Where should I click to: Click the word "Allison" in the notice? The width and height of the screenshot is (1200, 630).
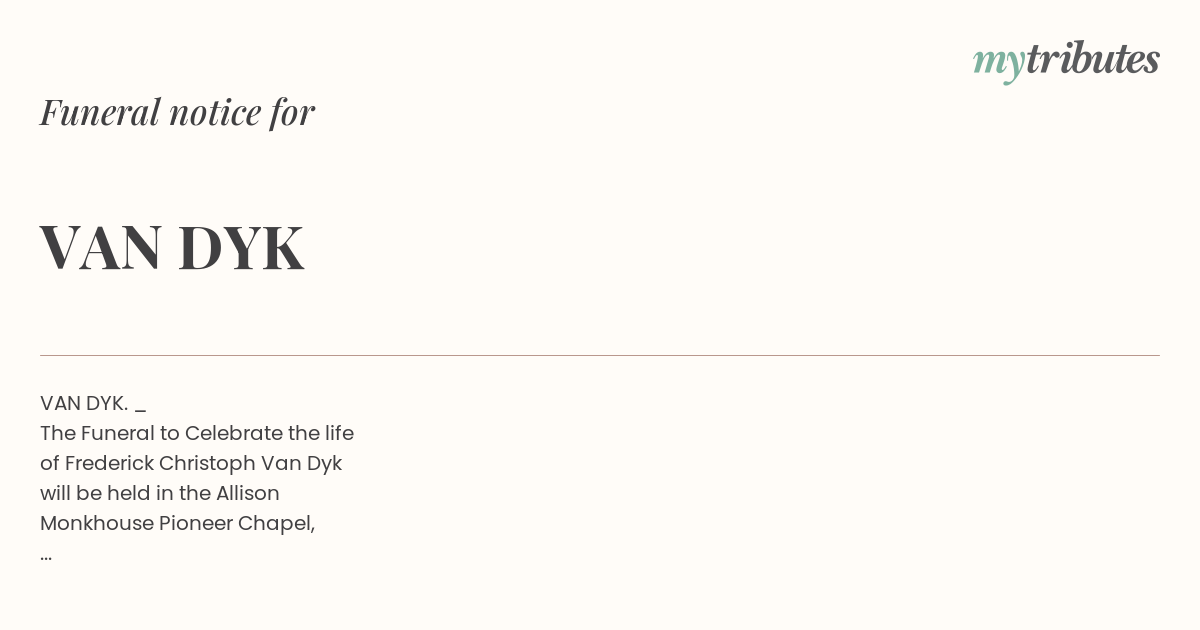coord(248,493)
